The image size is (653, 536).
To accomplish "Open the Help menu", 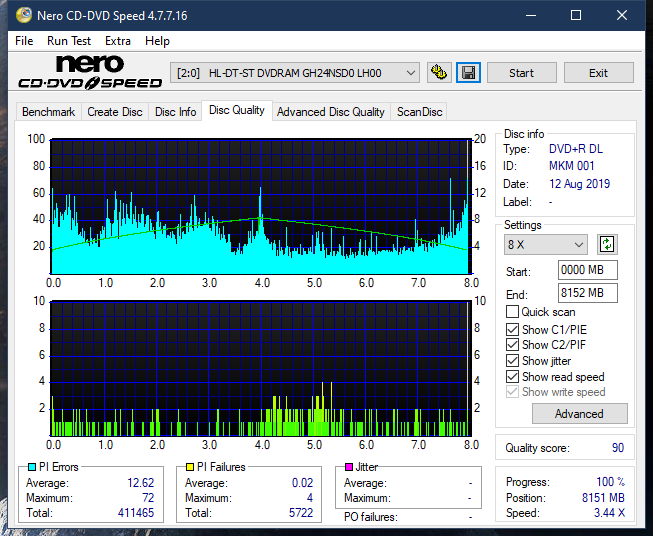I will click(157, 41).
